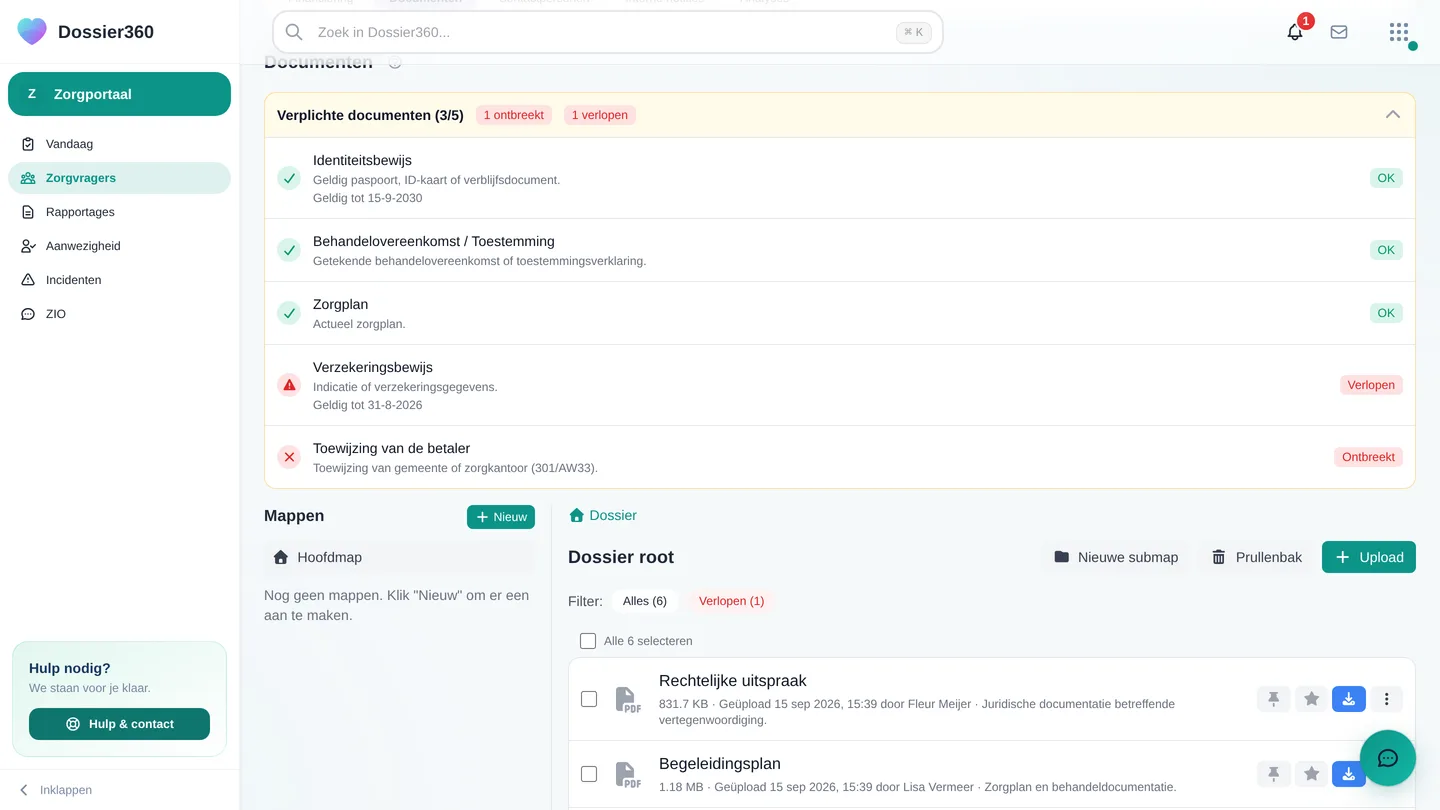Click the Identiteitsbewijs green checkmark icon
The width and height of the screenshot is (1440, 810).
pyautogui.click(x=289, y=178)
